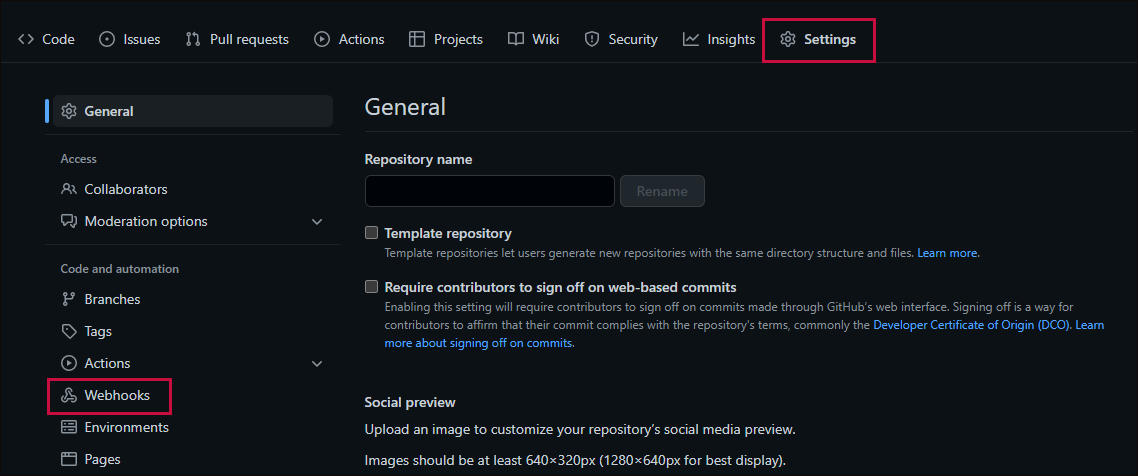Viewport: 1138px width, 476px height.
Task: Open the Learn more link for template repositories
Action: click(x=947, y=253)
